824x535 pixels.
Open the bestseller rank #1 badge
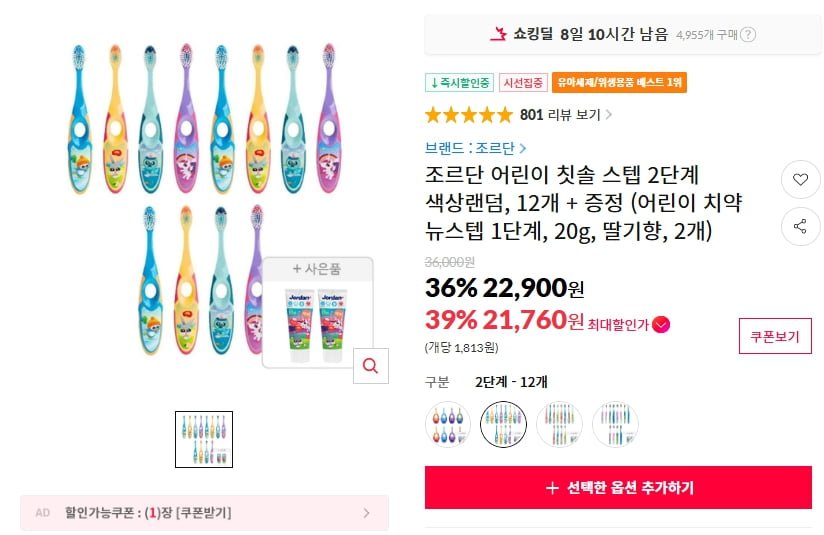[622, 83]
